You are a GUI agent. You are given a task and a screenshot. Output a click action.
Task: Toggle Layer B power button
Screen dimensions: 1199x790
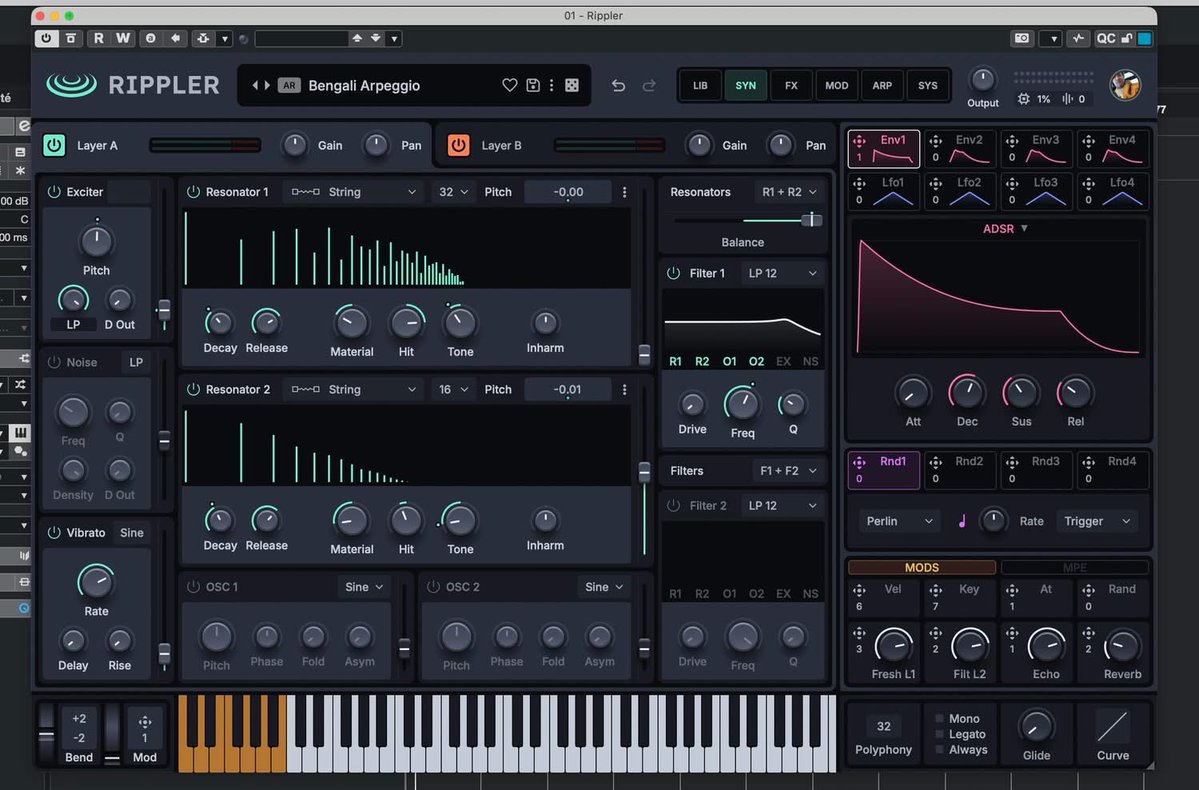[x=458, y=145]
